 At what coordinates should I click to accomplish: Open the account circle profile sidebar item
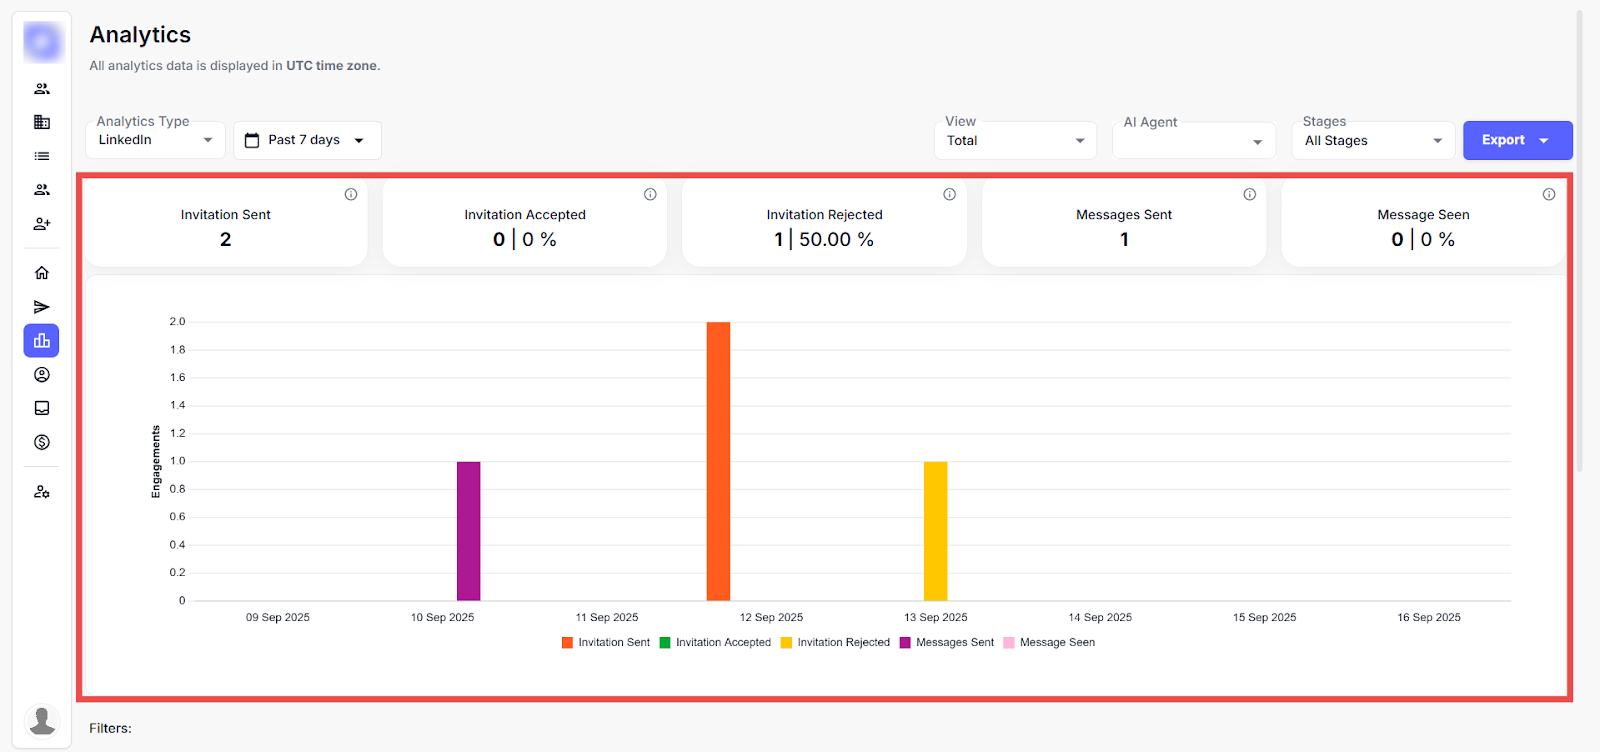click(x=42, y=375)
